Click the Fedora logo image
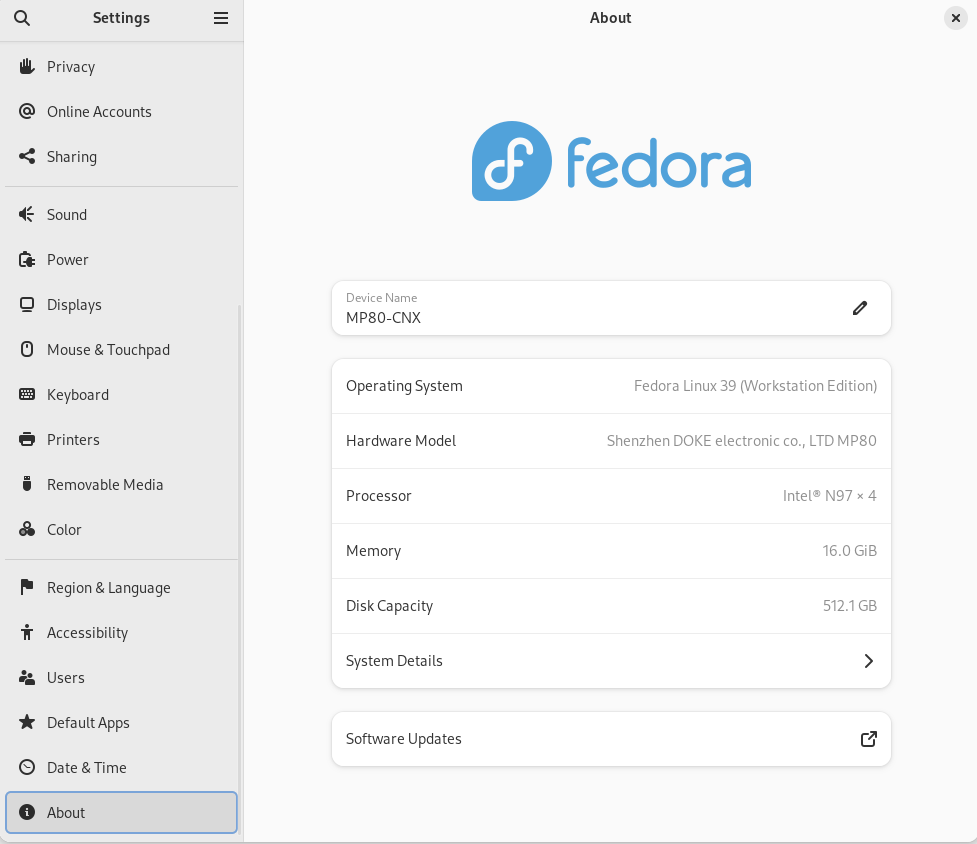This screenshot has height=844, width=977. 611,161
